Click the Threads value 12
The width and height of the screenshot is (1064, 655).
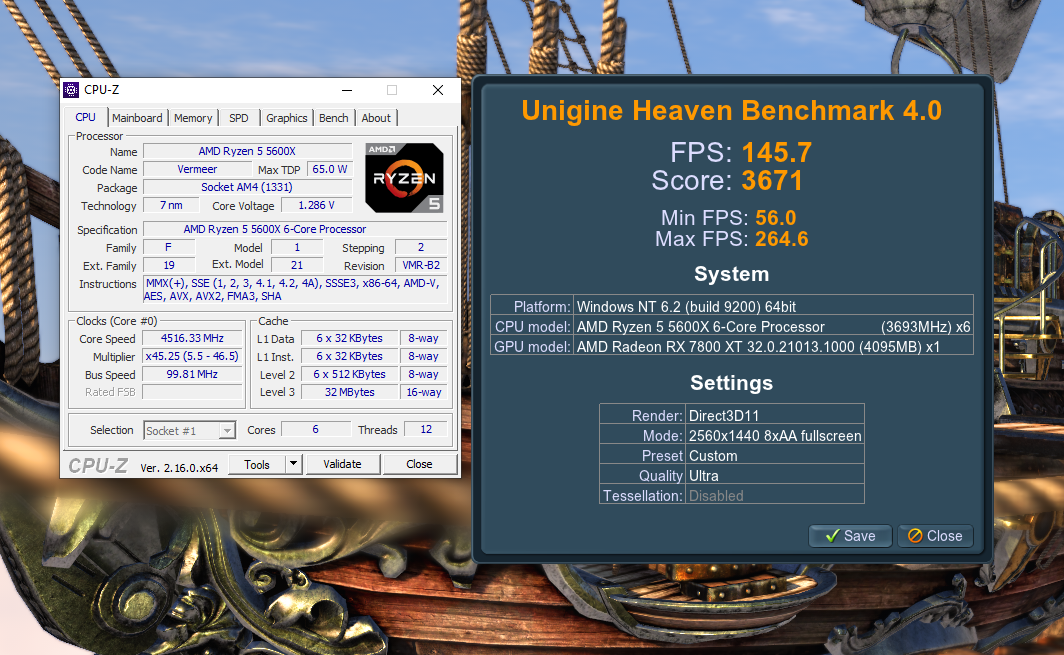click(426, 429)
